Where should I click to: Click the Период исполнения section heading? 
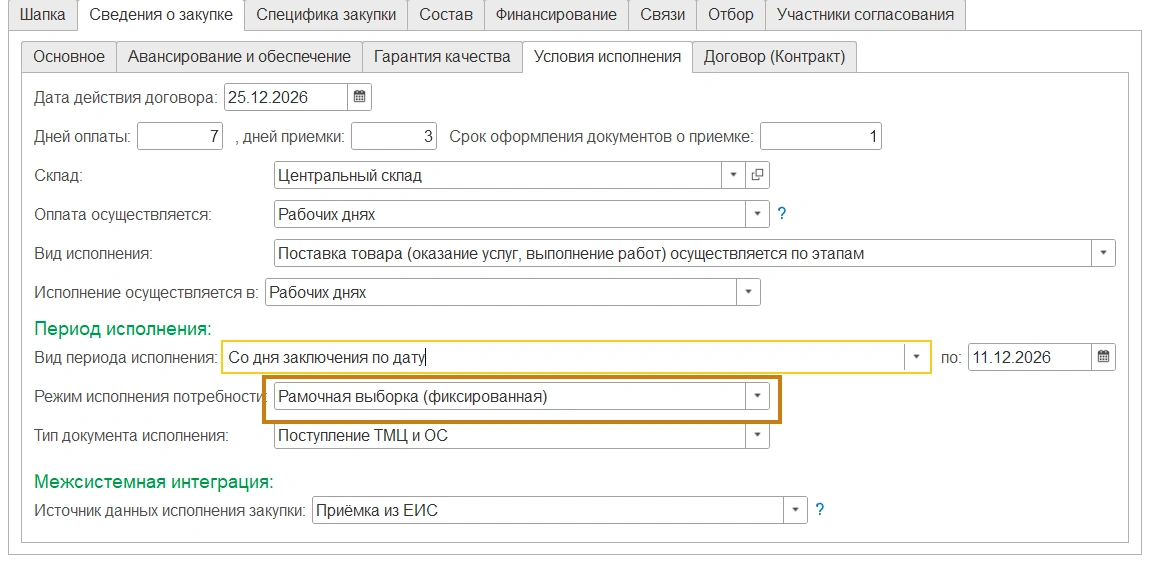coord(122,329)
